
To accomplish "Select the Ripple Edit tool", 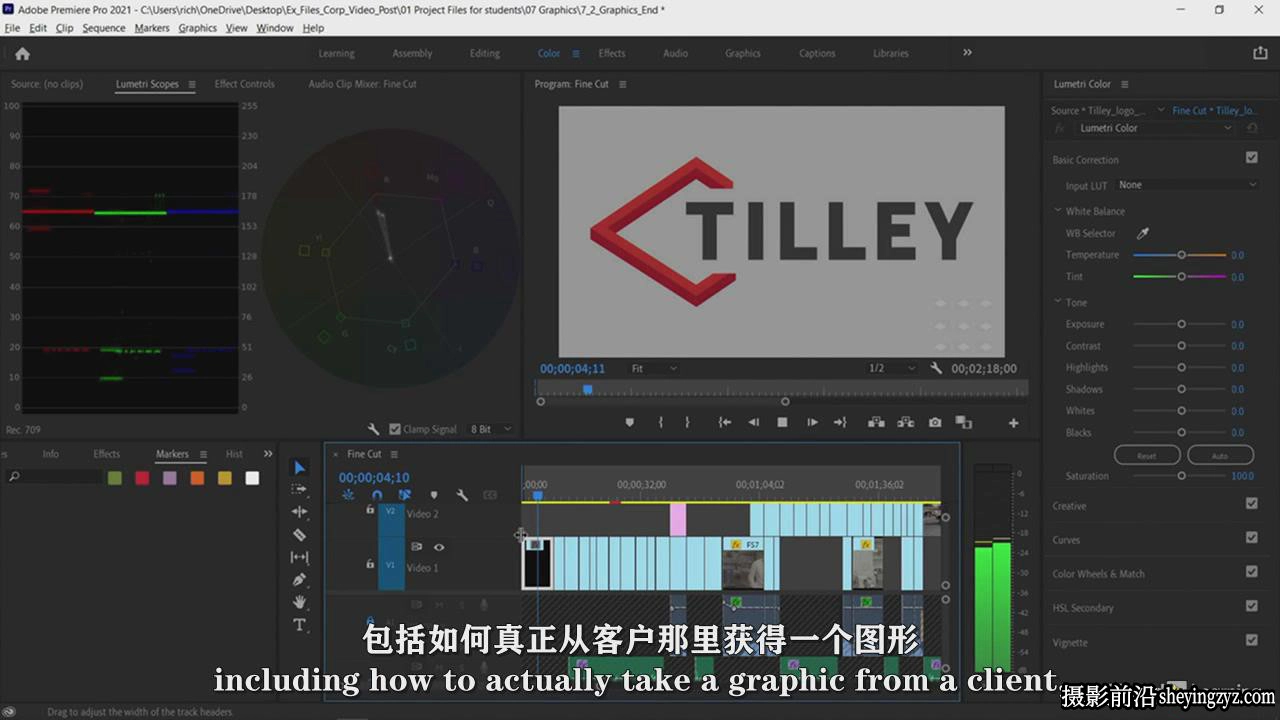I will coord(299,512).
